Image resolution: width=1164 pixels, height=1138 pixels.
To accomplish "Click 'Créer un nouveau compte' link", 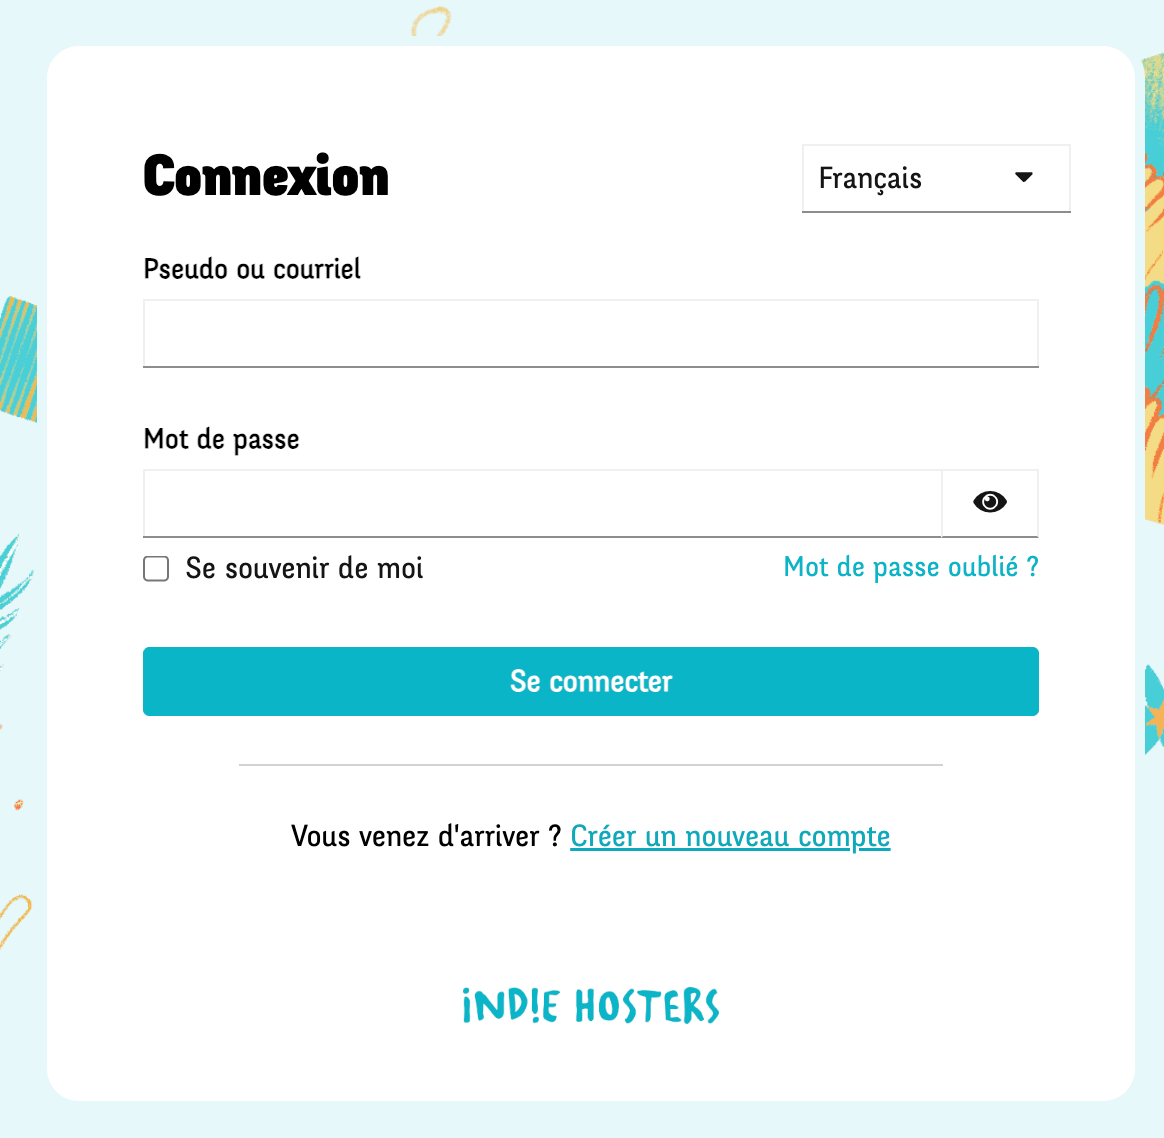I will 730,836.
